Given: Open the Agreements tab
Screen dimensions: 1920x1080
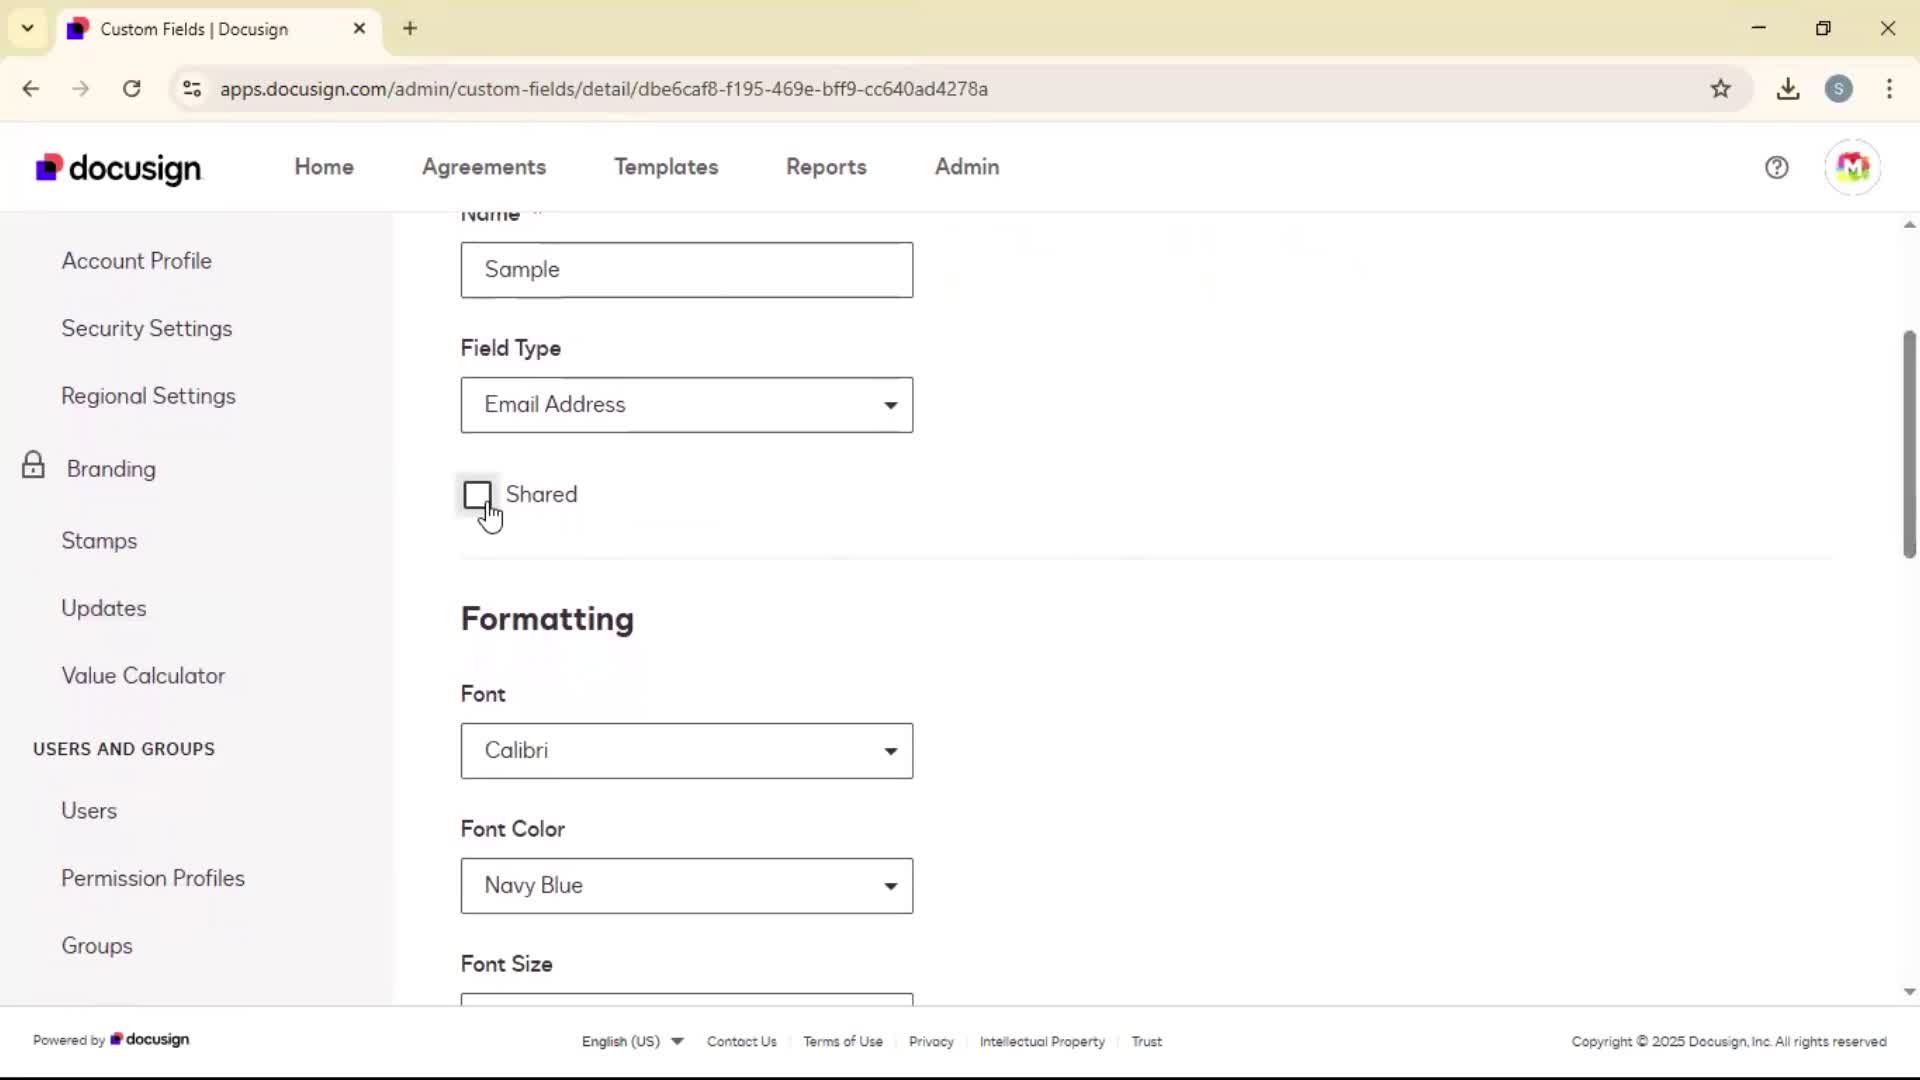Looking at the screenshot, I should click(484, 167).
